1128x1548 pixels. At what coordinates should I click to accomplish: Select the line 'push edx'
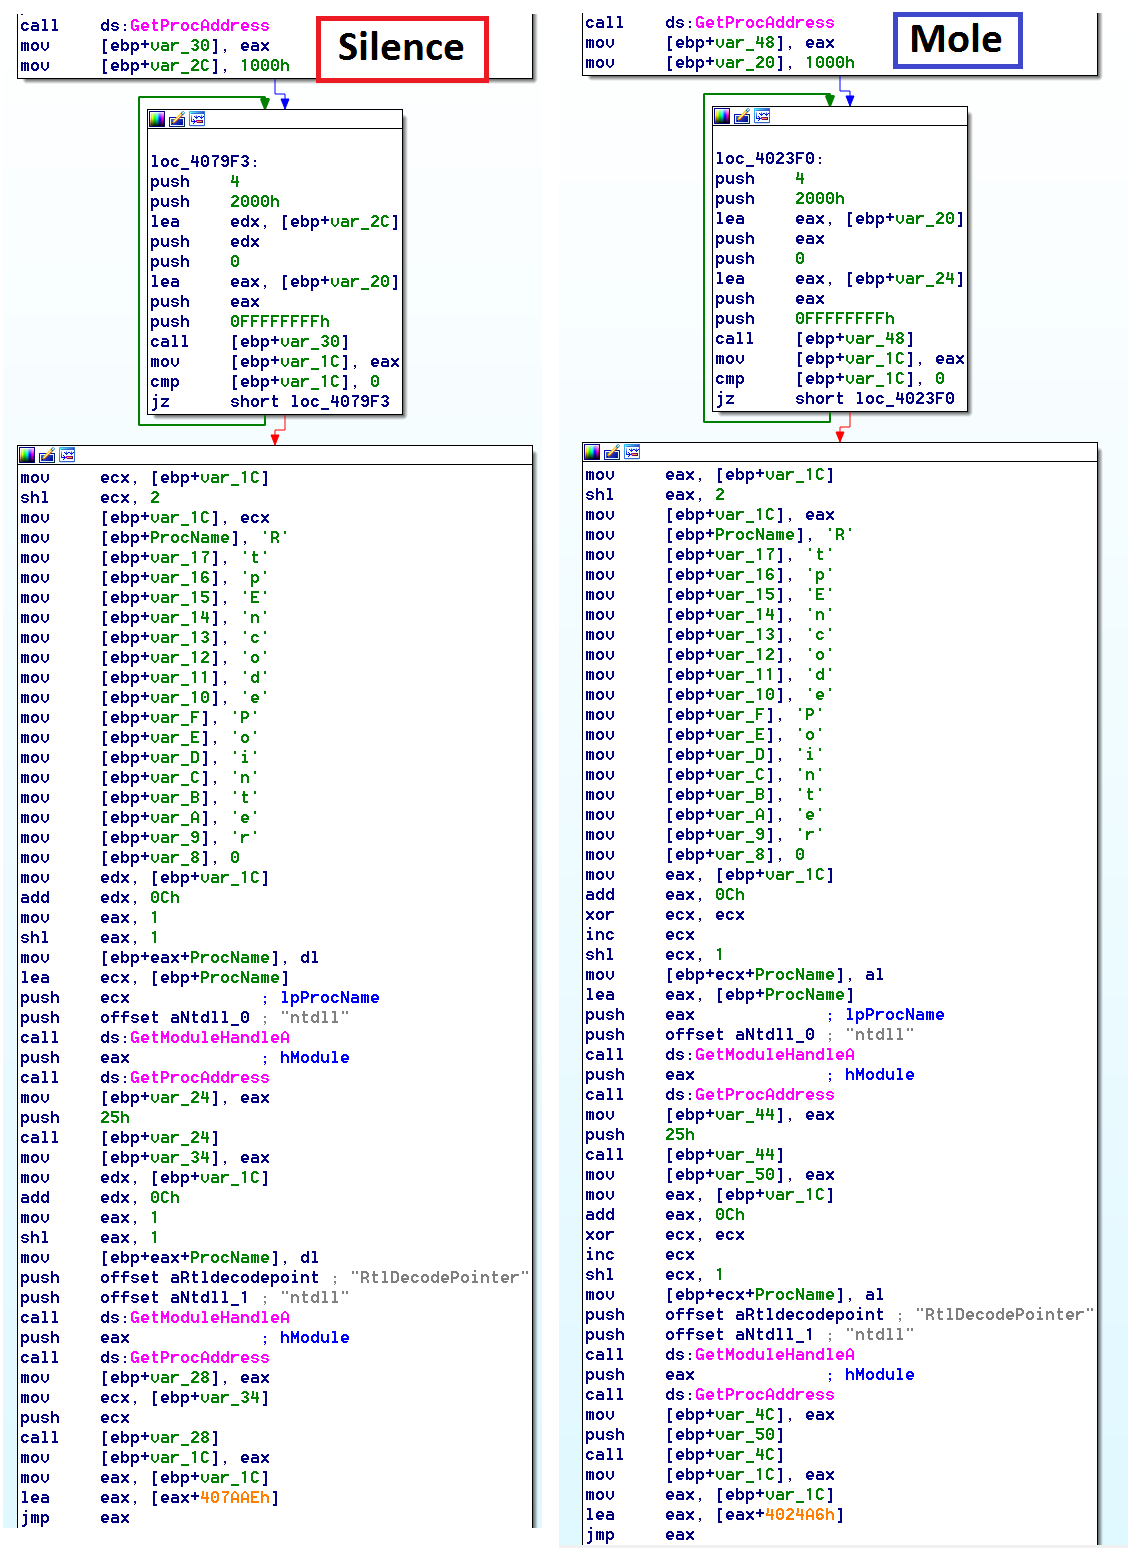(x=205, y=242)
